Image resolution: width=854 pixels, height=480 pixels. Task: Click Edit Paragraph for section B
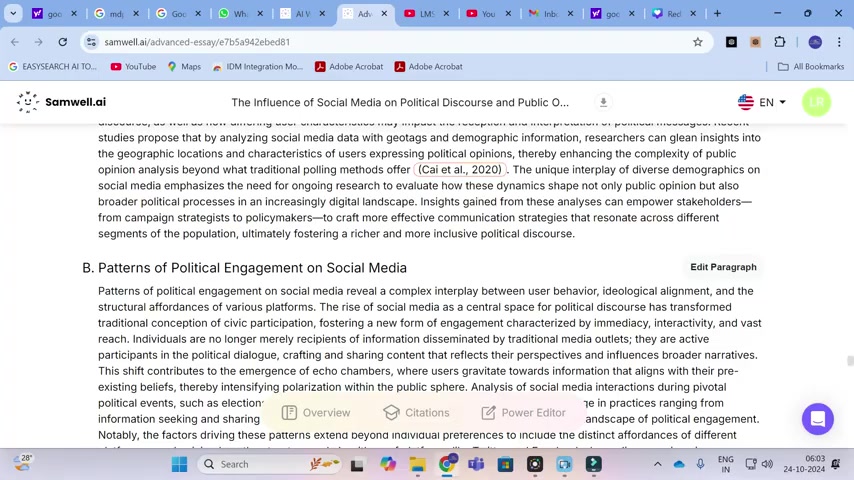[723, 267]
